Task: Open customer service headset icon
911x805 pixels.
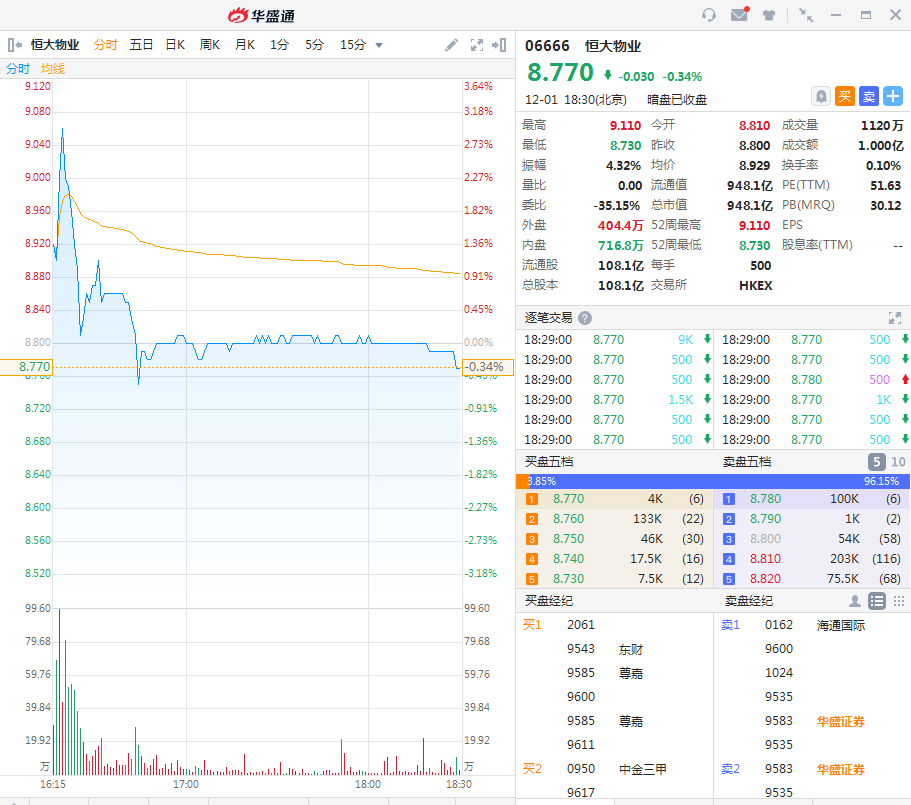Action: pyautogui.click(x=708, y=15)
